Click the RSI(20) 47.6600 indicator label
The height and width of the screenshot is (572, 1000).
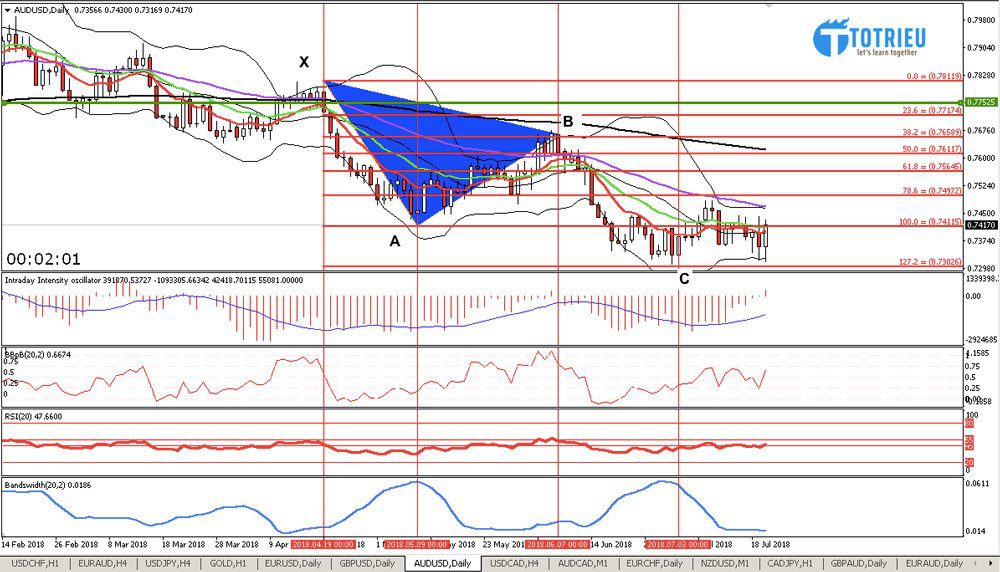pos(33,416)
